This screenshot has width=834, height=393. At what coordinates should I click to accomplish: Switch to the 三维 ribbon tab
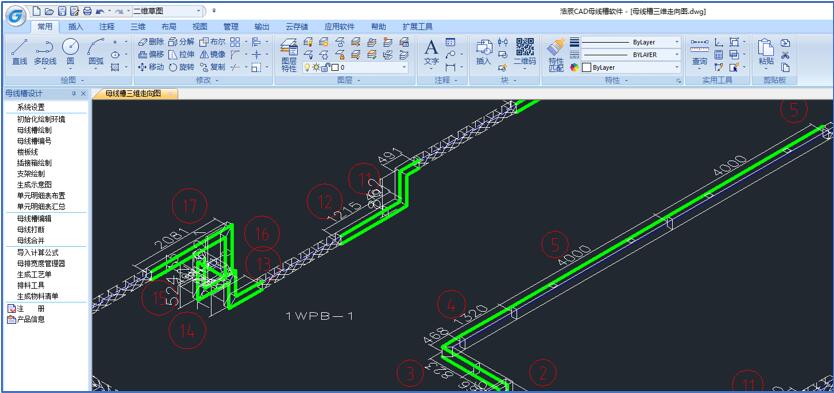point(138,27)
